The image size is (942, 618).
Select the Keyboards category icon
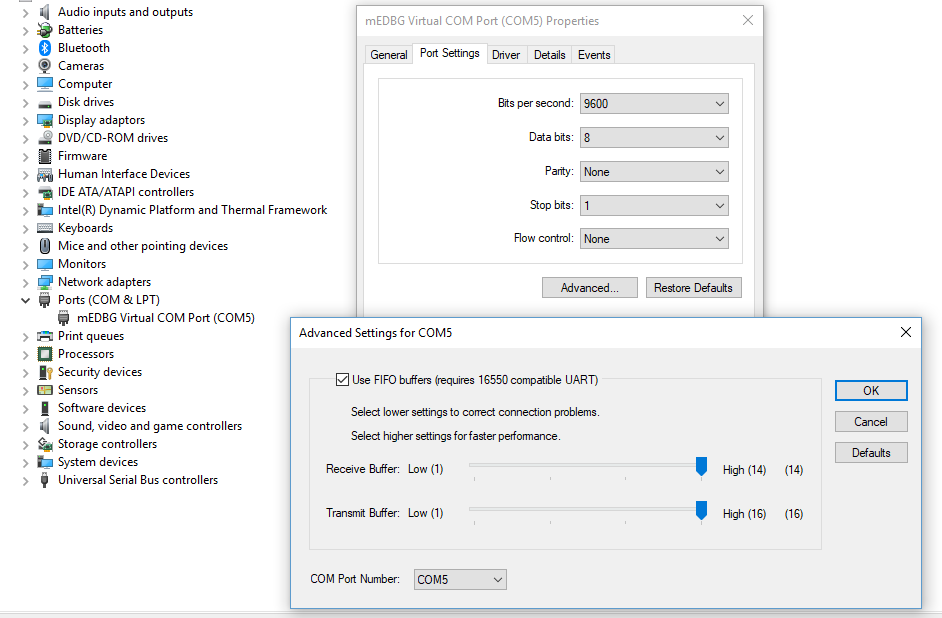pyautogui.click(x=45, y=228)
